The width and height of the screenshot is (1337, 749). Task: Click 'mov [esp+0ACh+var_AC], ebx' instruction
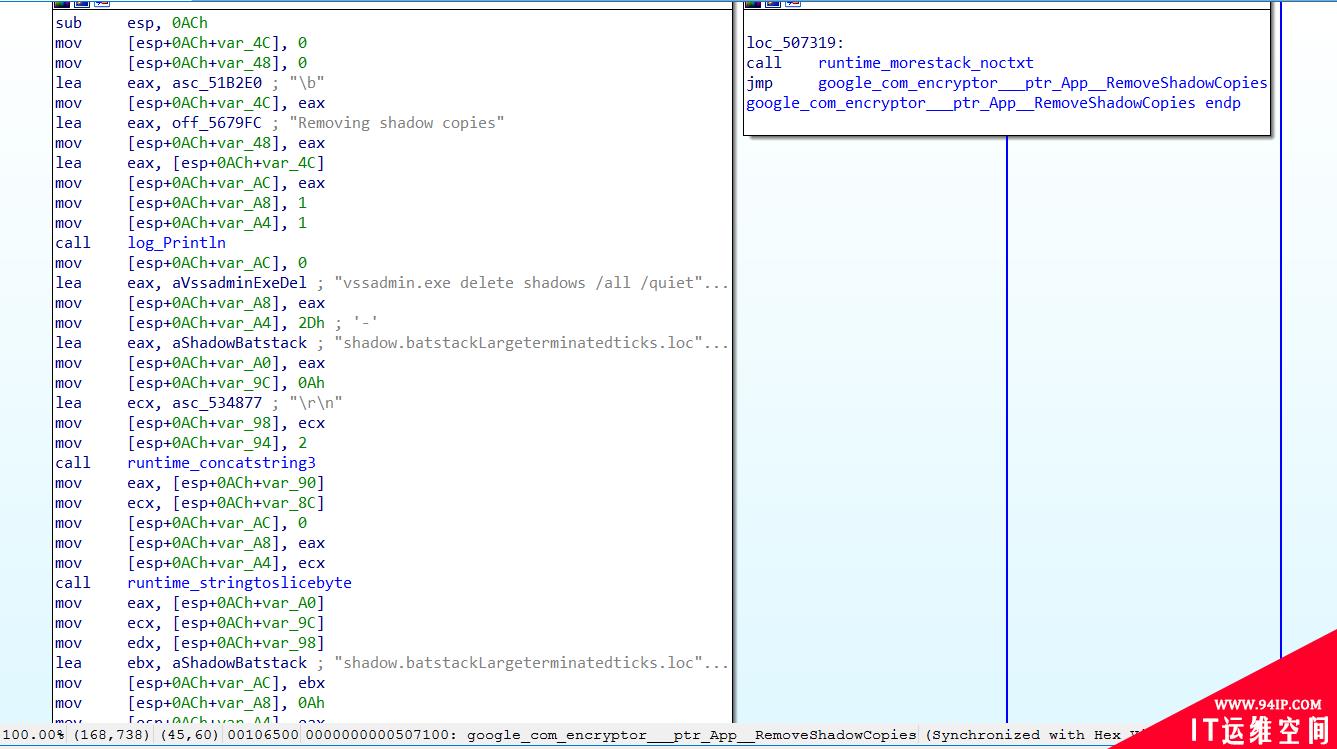[x=190, y=683]
